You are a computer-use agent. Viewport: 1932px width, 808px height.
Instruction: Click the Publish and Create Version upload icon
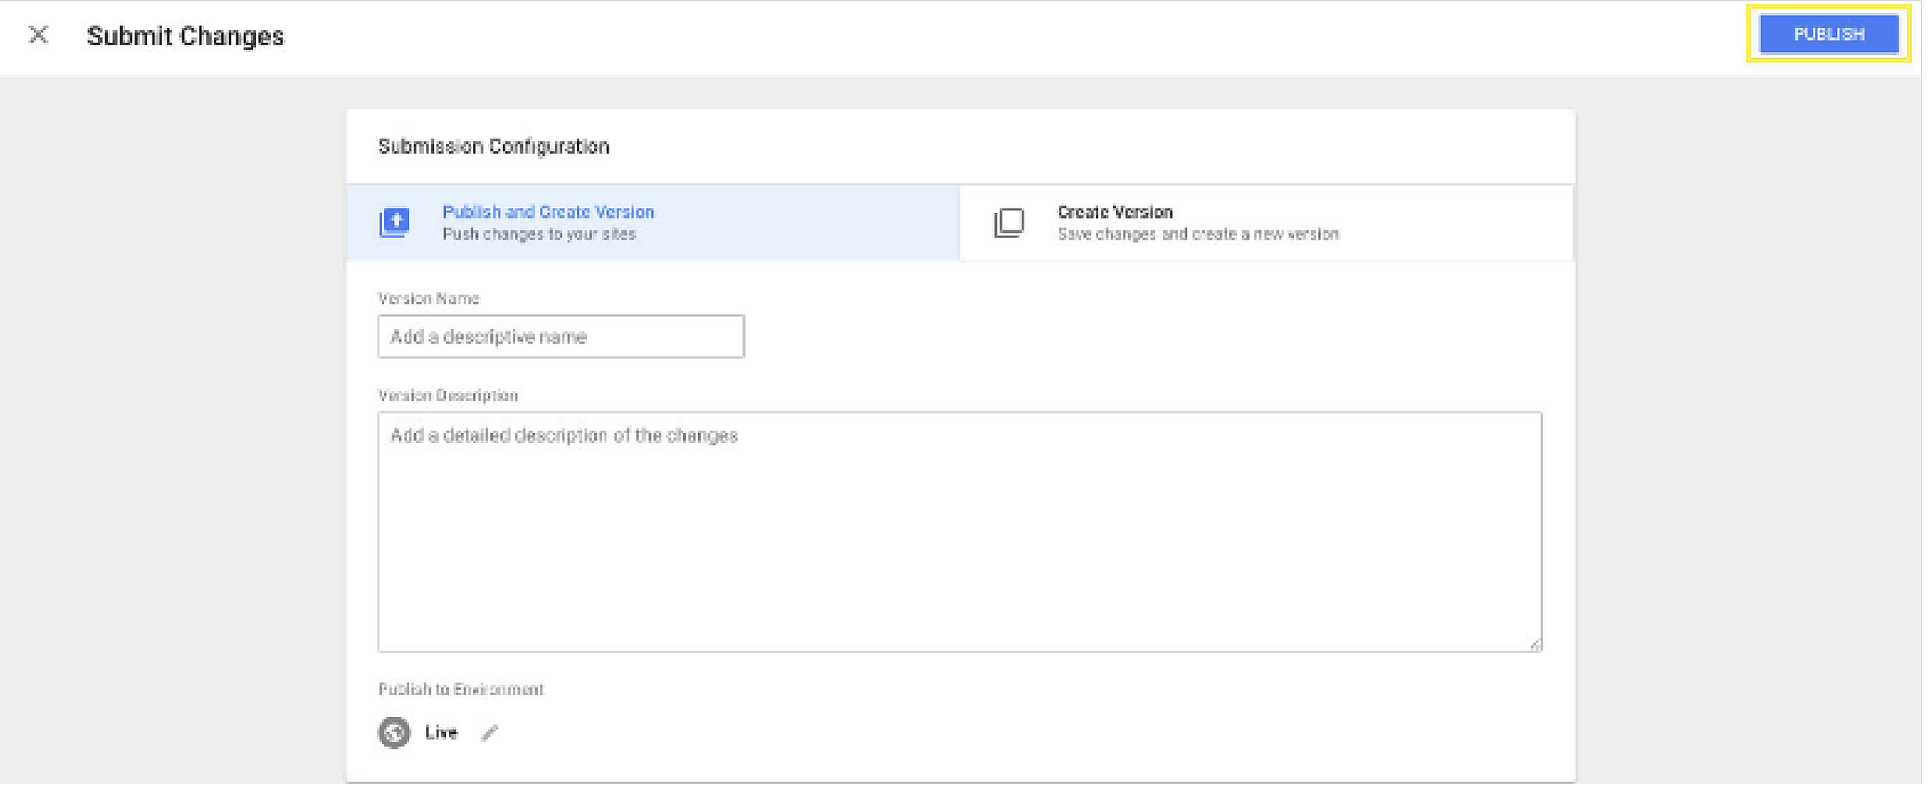395,222
